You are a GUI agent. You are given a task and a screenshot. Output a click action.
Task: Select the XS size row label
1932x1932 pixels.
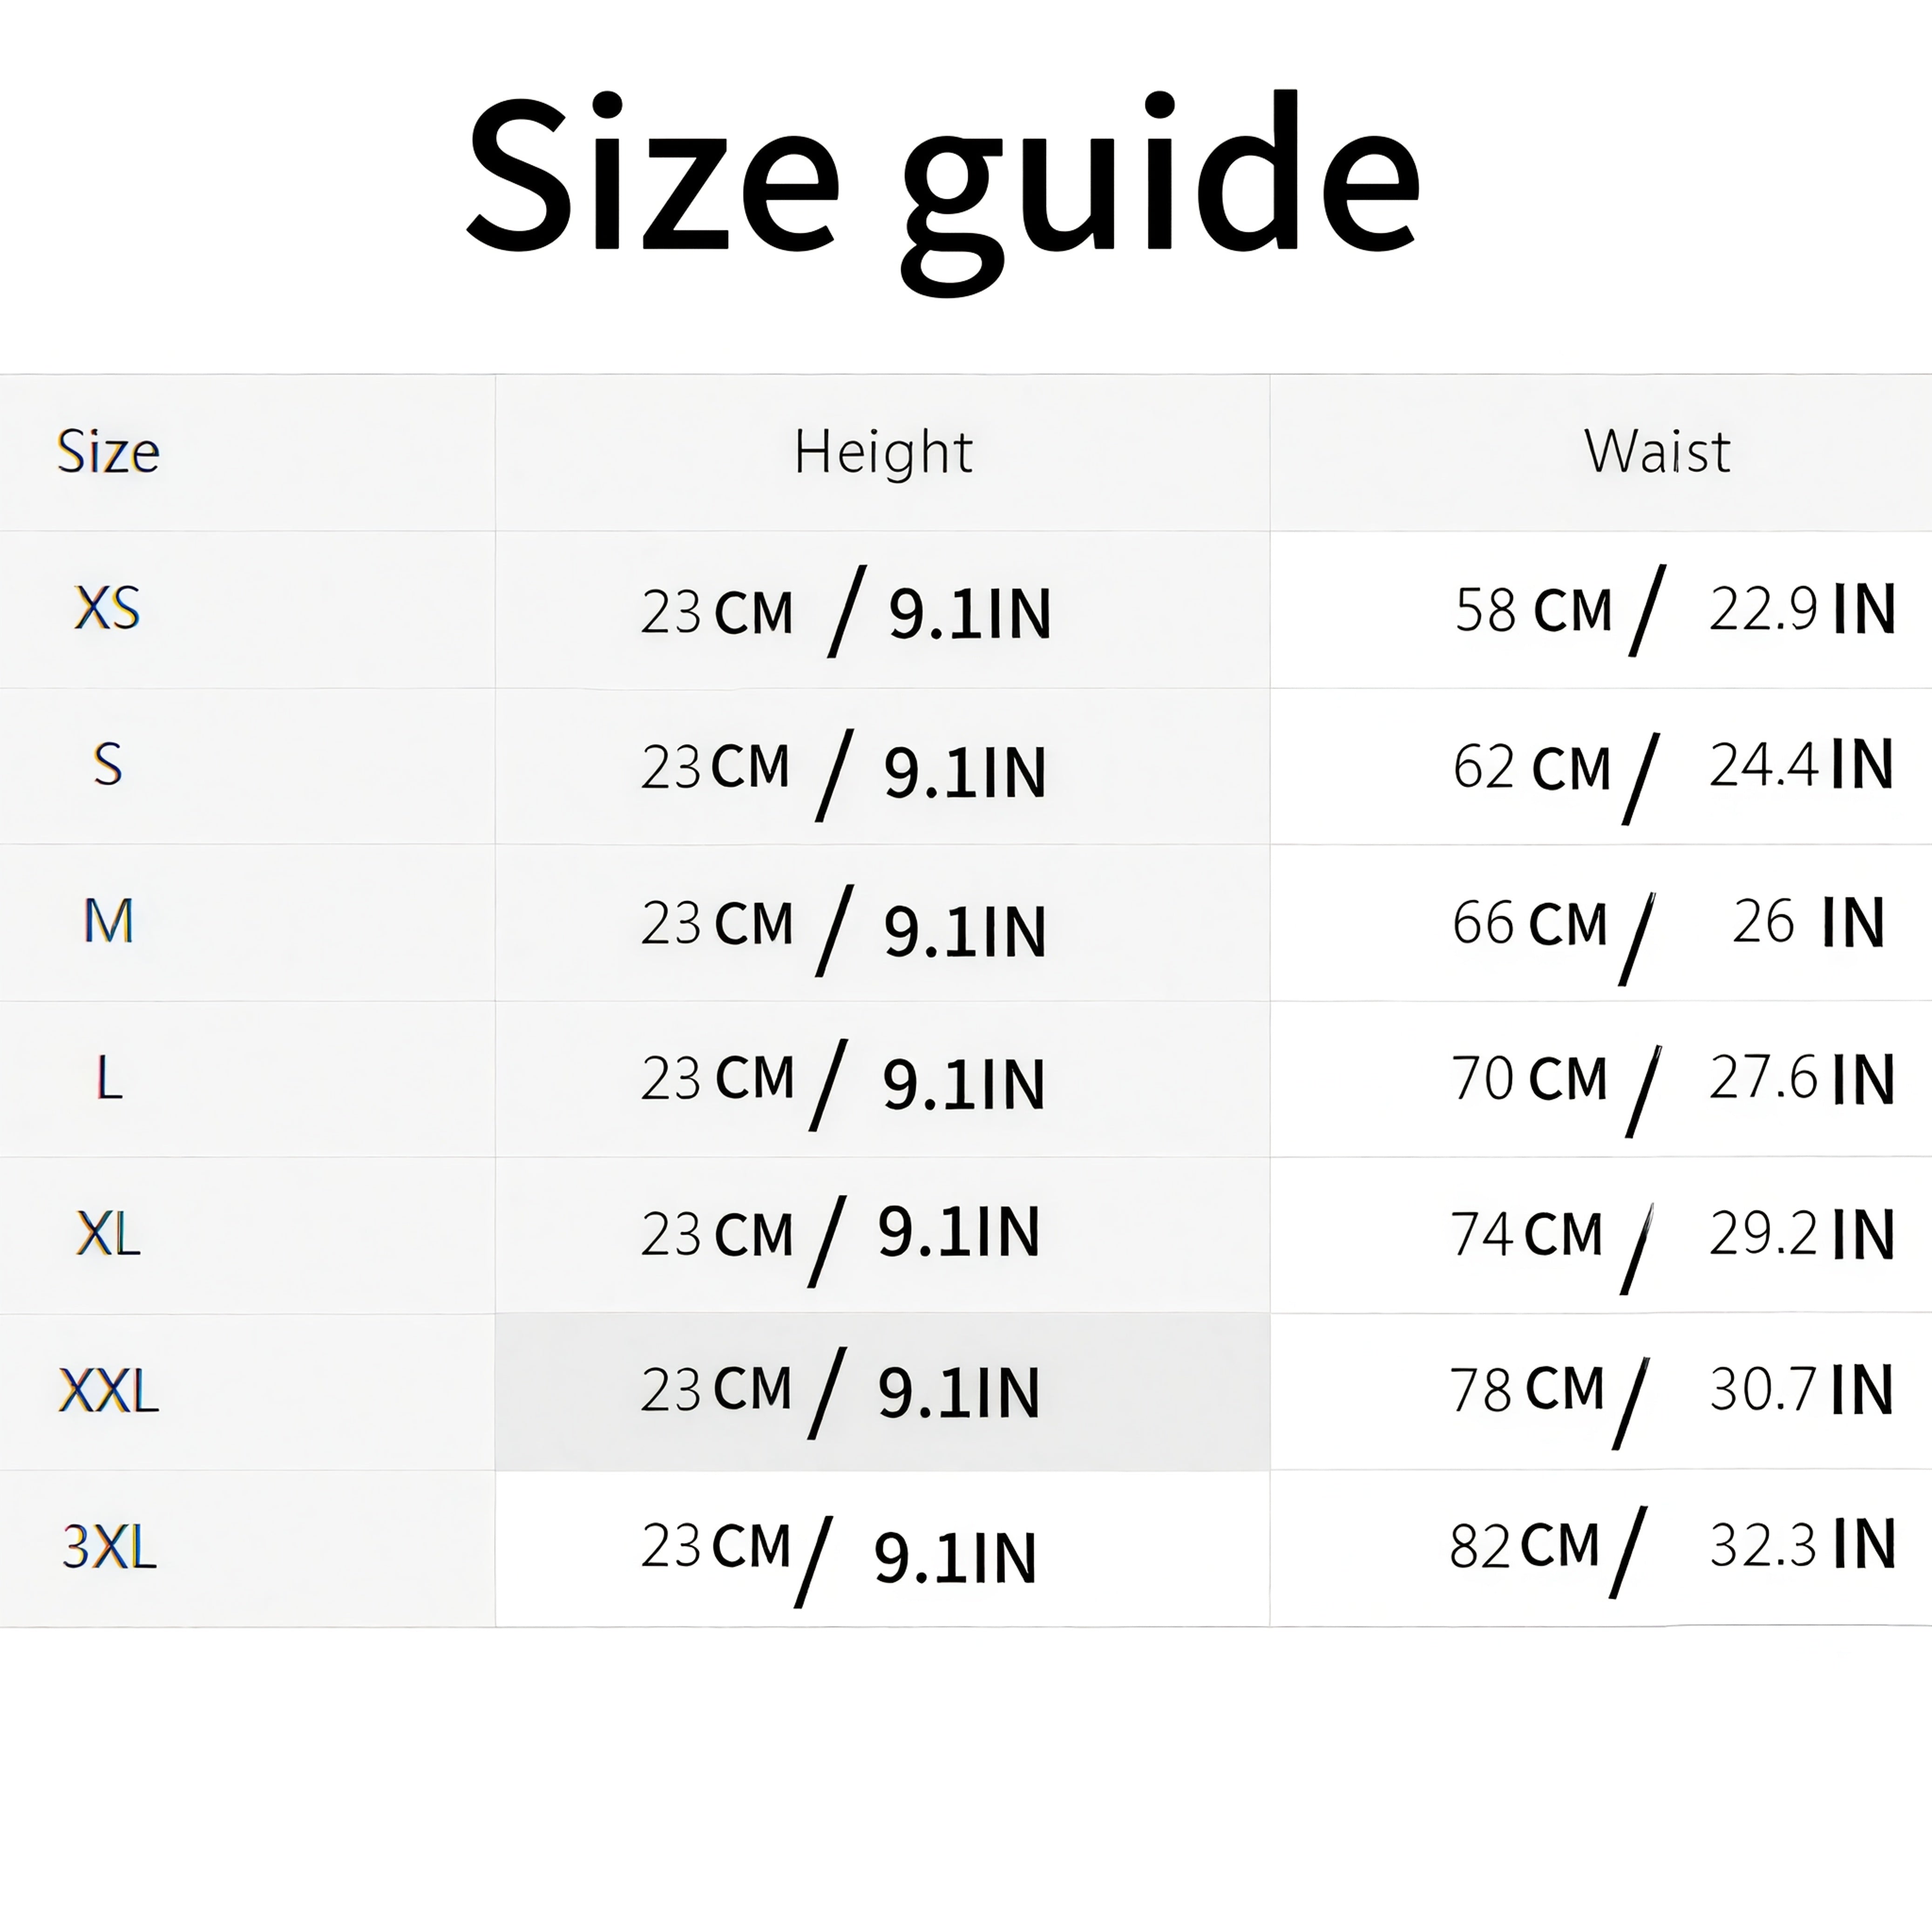[x=107, y=608]
